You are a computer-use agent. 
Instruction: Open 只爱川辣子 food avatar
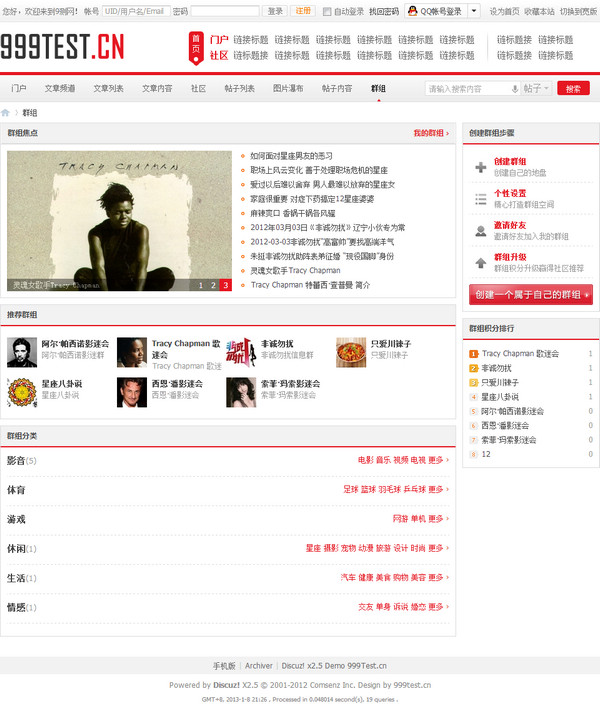pyautogui.click(x=351, y=353)
